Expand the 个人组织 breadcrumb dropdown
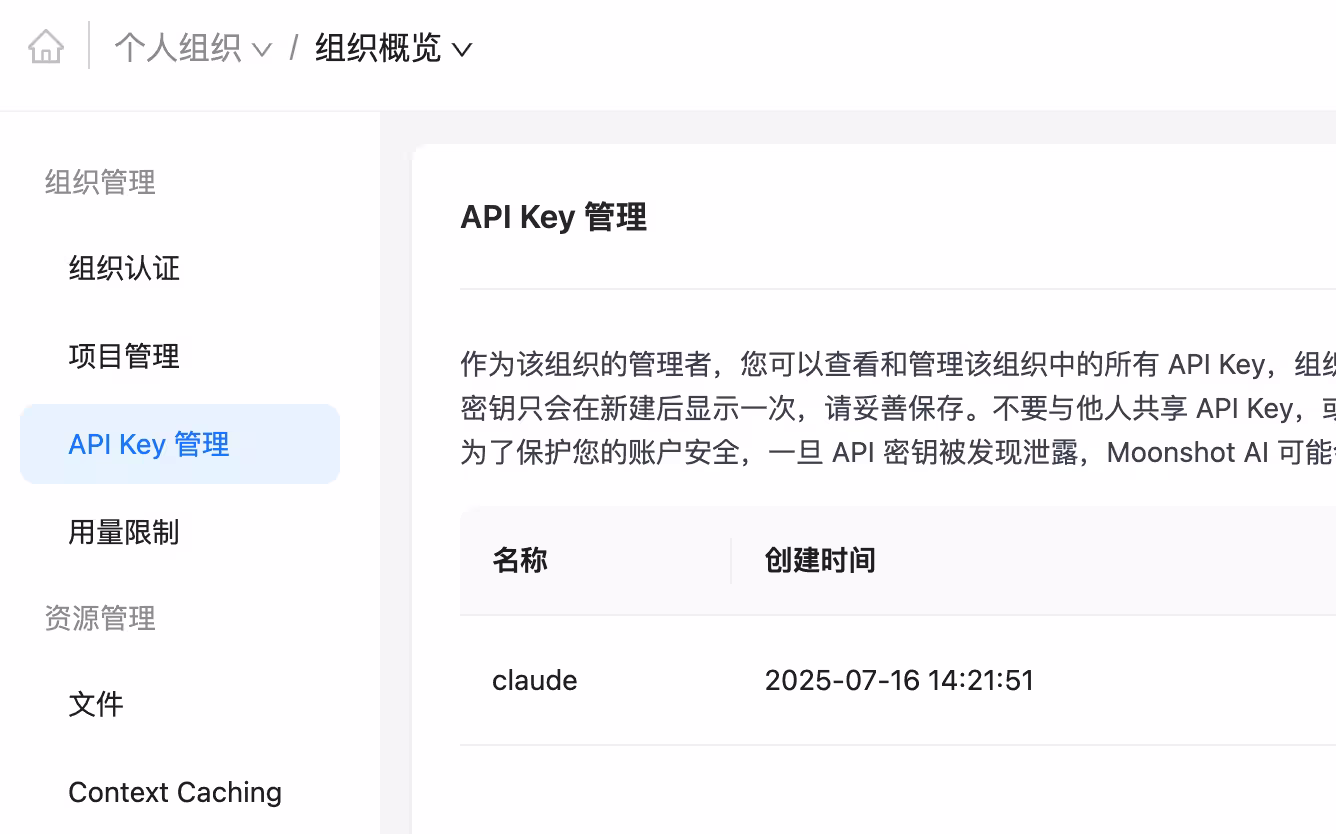This screenshot has height=834, width=1336. pos(180,46)
